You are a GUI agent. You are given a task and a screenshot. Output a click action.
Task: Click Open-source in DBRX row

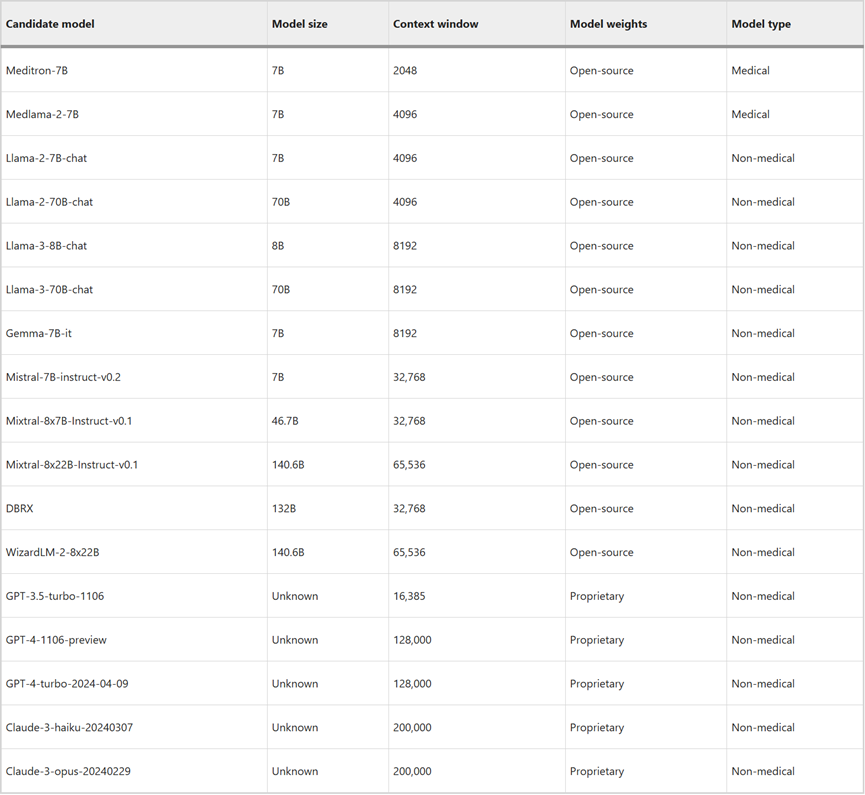pyautogui.click(x=601, y=509)
